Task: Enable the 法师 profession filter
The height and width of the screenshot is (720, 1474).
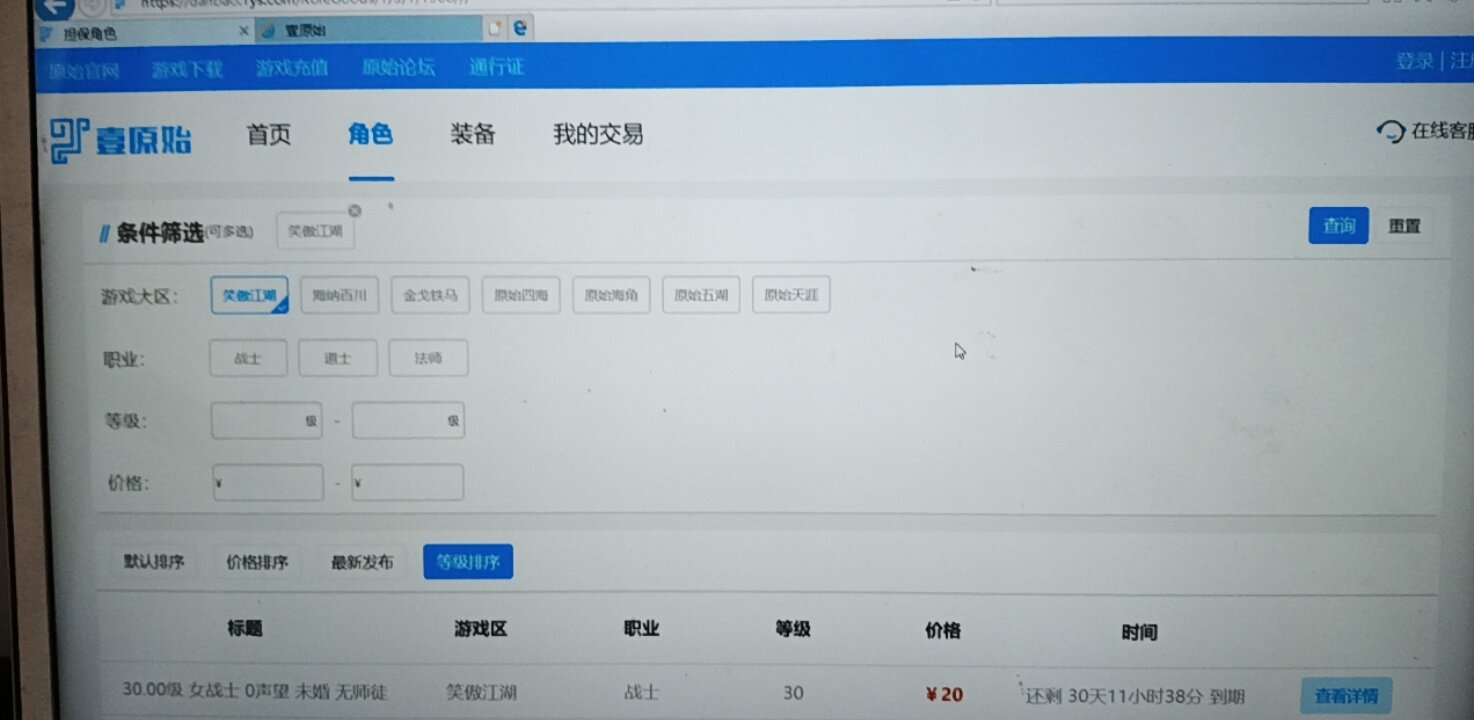Action: click(428, 358)
